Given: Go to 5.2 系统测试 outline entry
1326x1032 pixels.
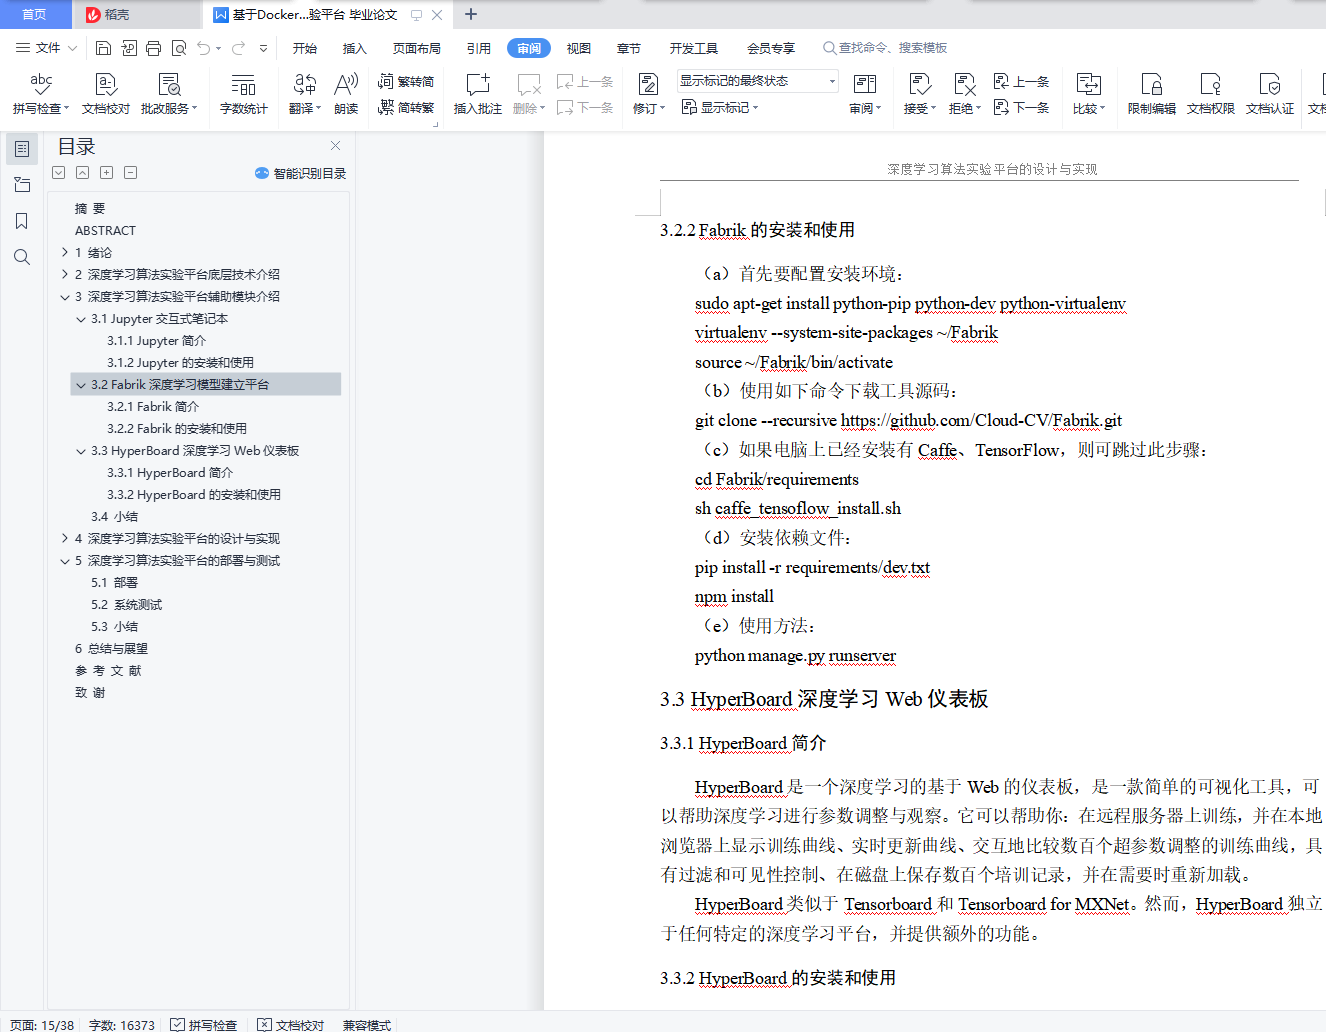Looking at the screenshot, I should pos(126,605).
